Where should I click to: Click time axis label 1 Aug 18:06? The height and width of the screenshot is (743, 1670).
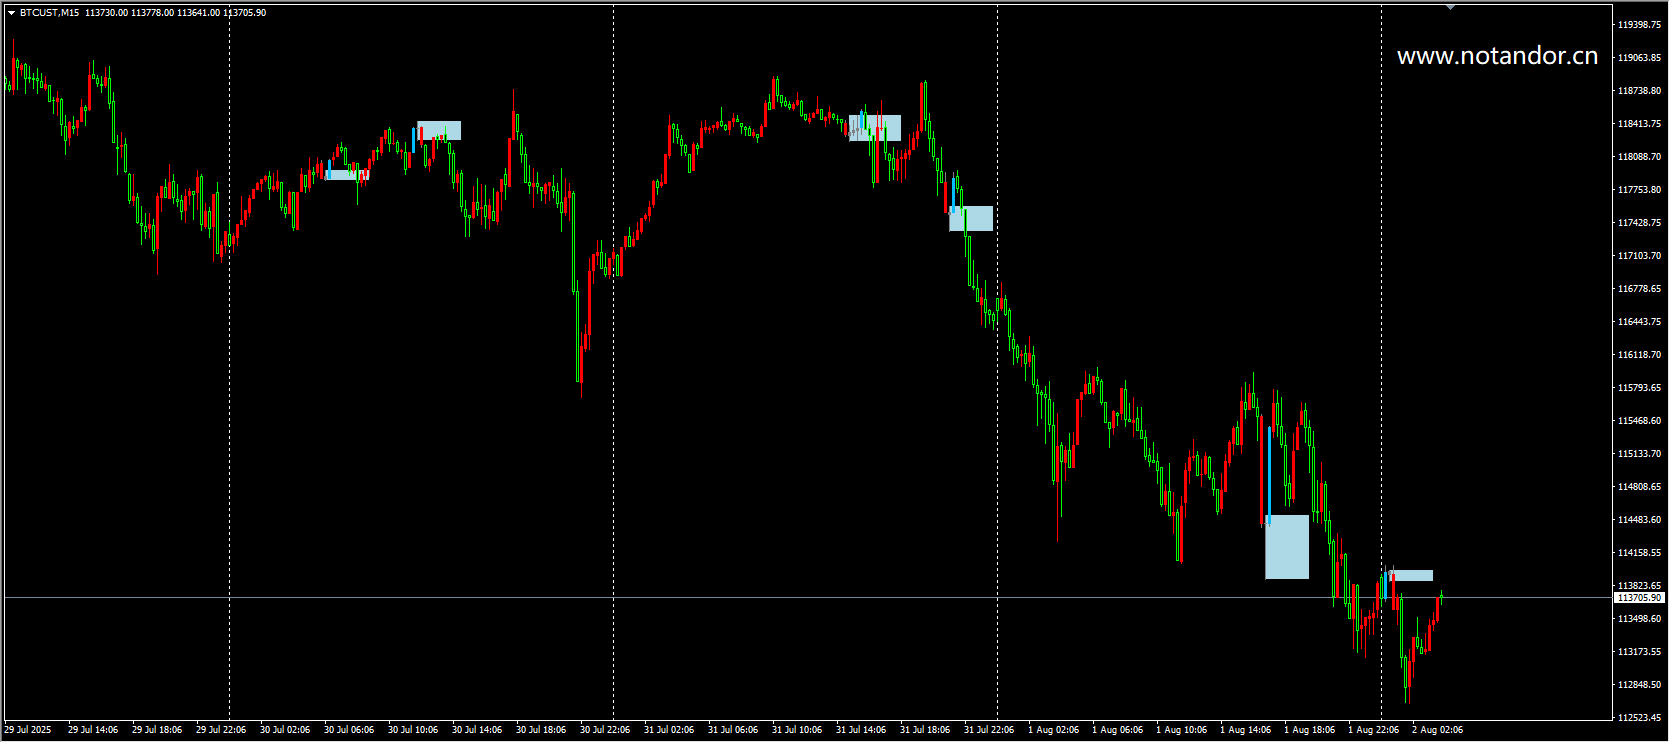[1310, 730]
